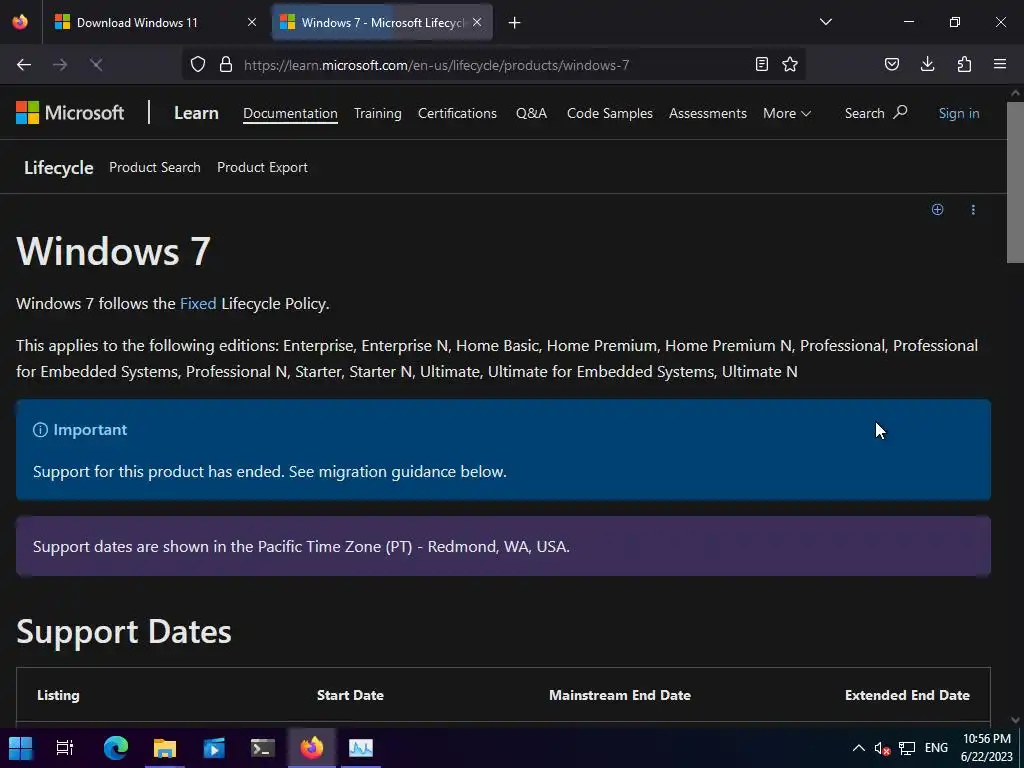Viewport: 1024px width, 768px height.
Task: Stop page loading with X button
Action: coord(96,65)
